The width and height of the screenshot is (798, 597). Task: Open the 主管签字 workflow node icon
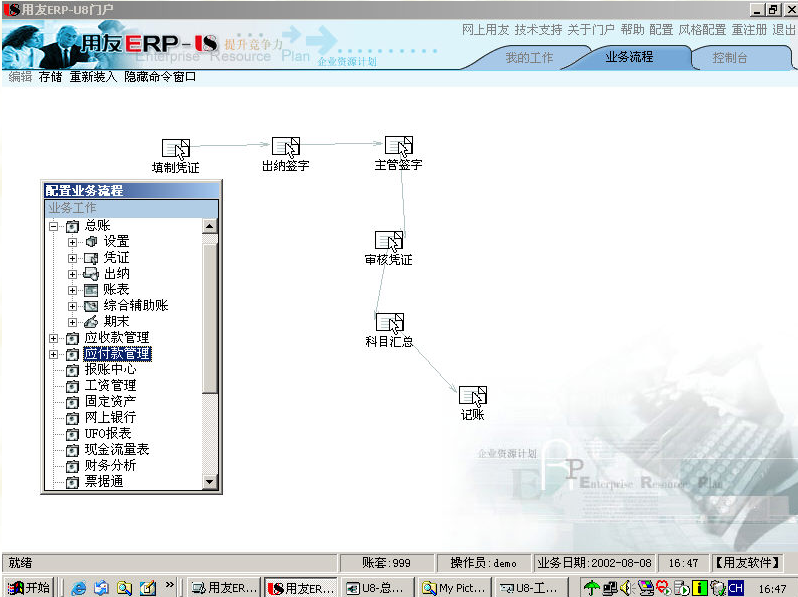pos(398,146)
